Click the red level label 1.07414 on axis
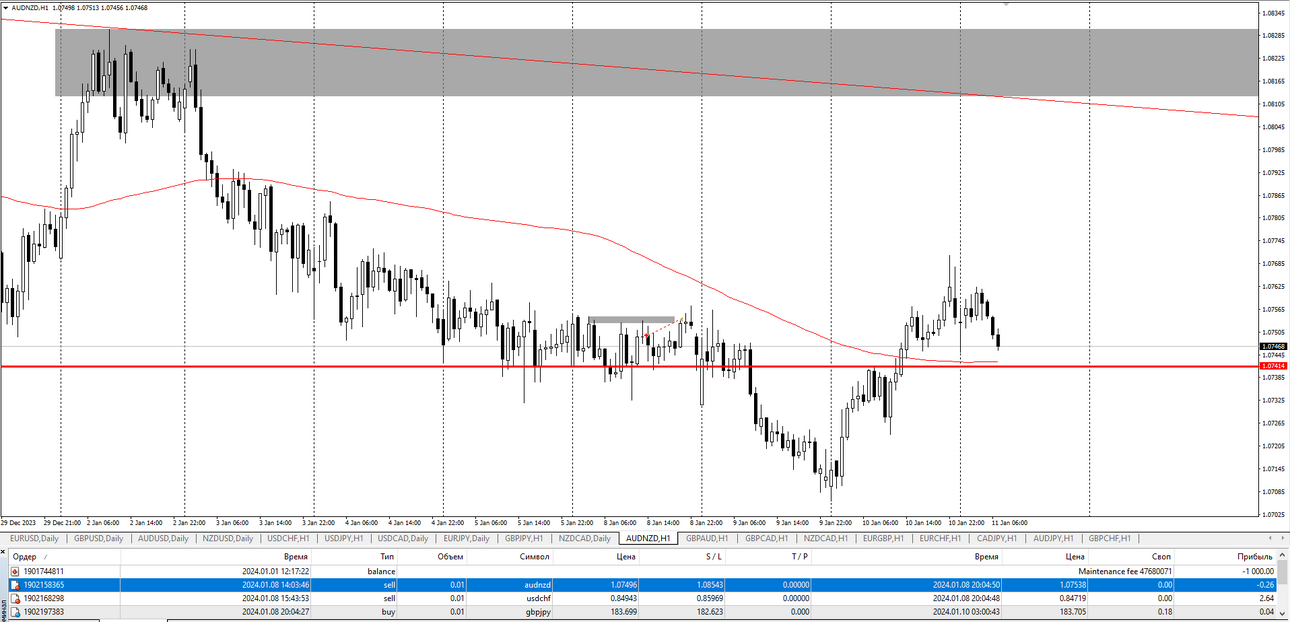The height and width of the screenshot is (622, 1290). 1274,366
